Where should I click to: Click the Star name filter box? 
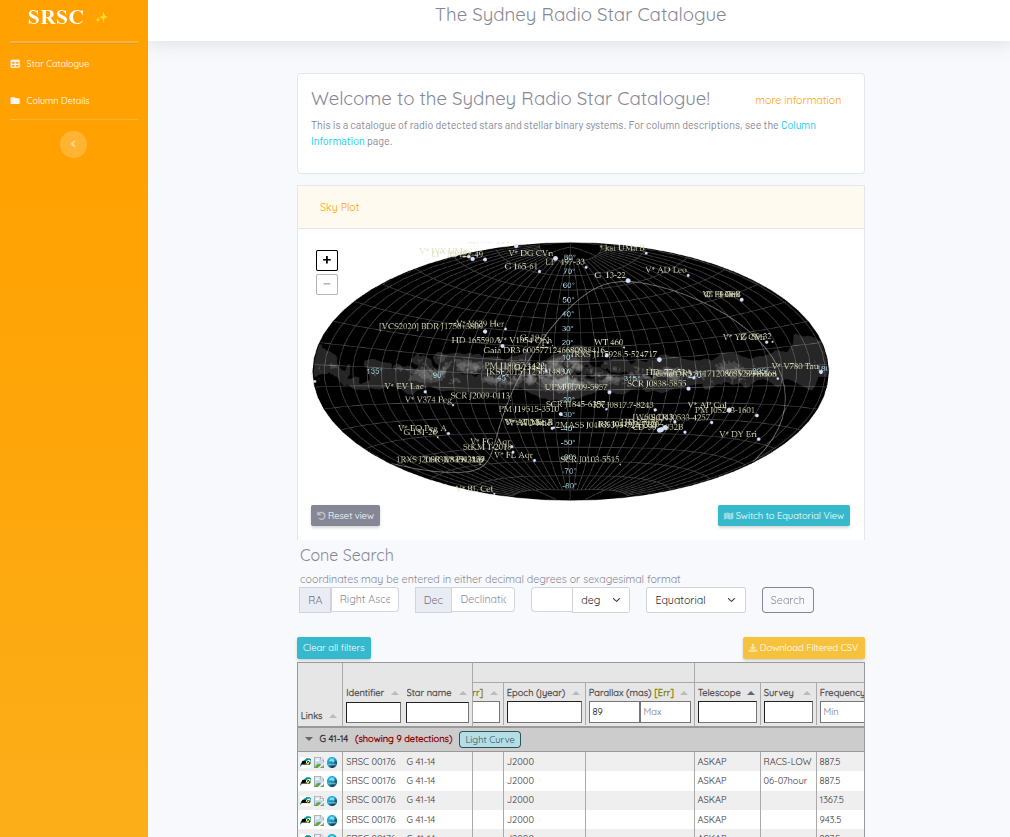[x=437, y=712]
